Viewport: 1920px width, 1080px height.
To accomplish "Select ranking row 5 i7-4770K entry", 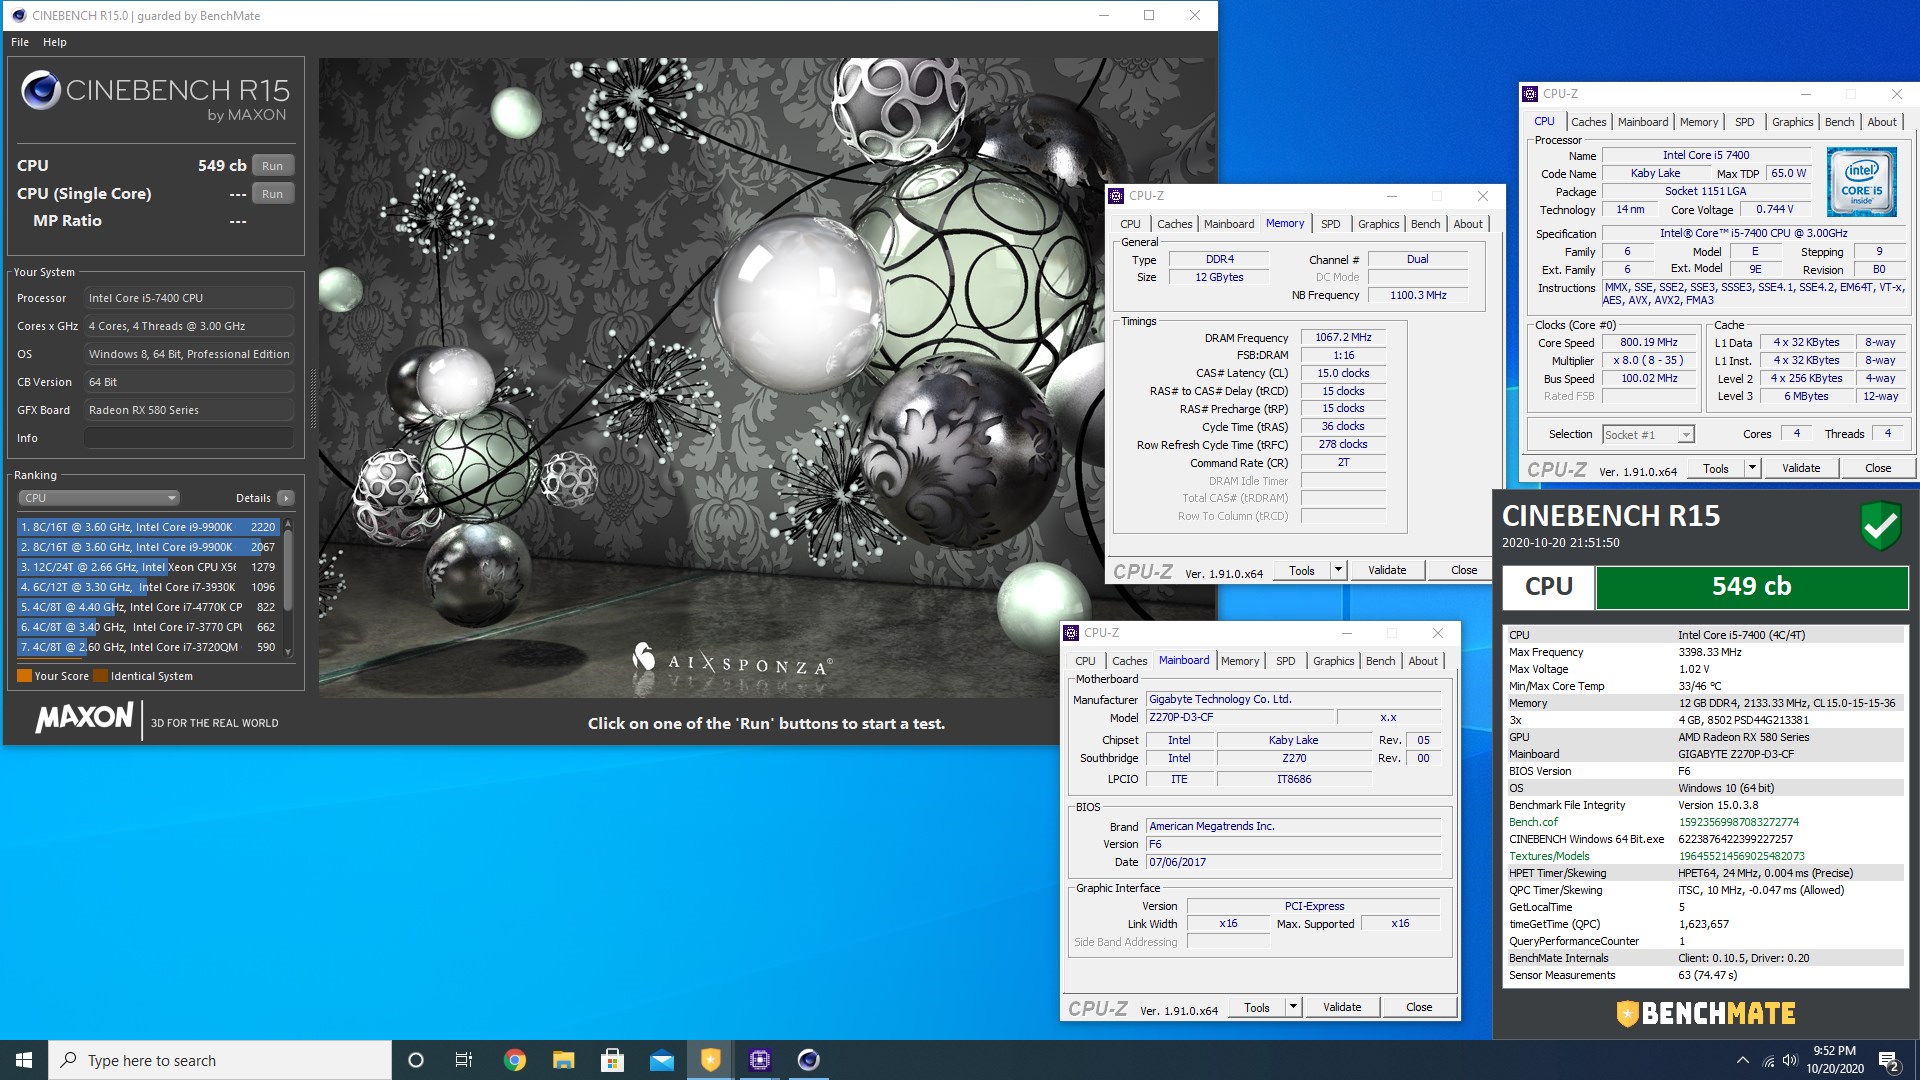I will (148, 607).
